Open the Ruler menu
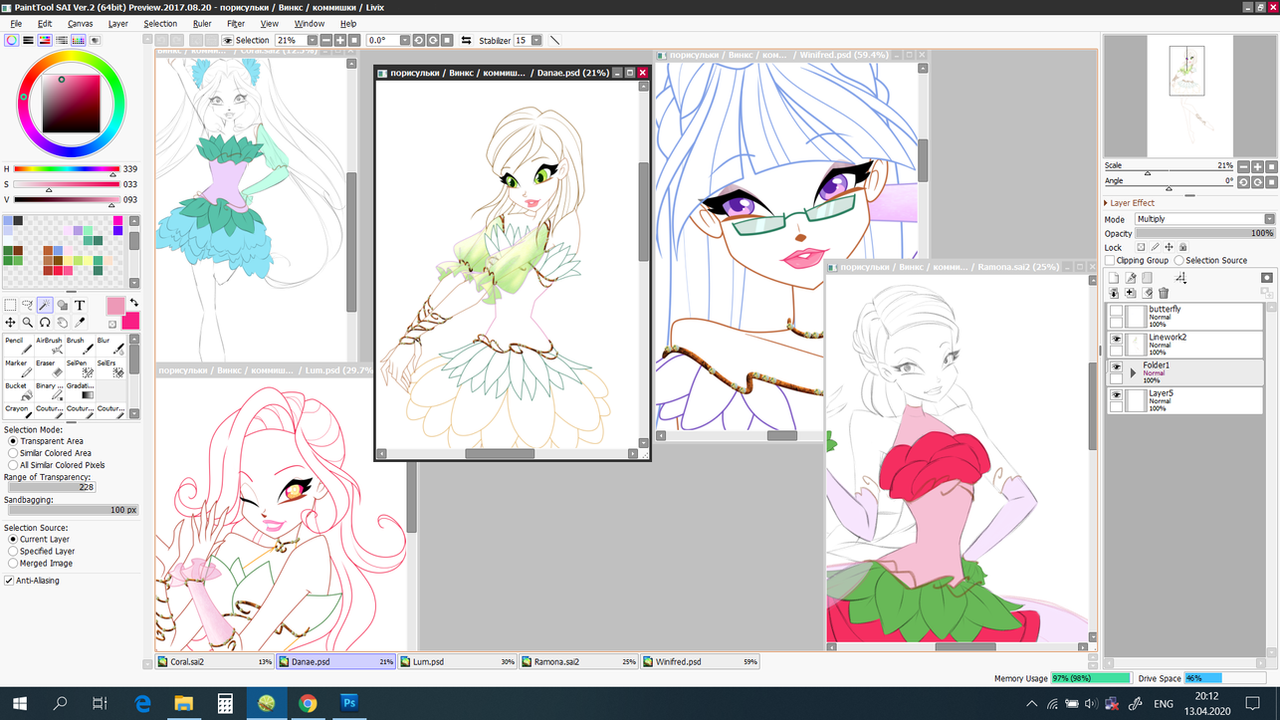Viewport: 1280px width, 720px height. point(202,23)
